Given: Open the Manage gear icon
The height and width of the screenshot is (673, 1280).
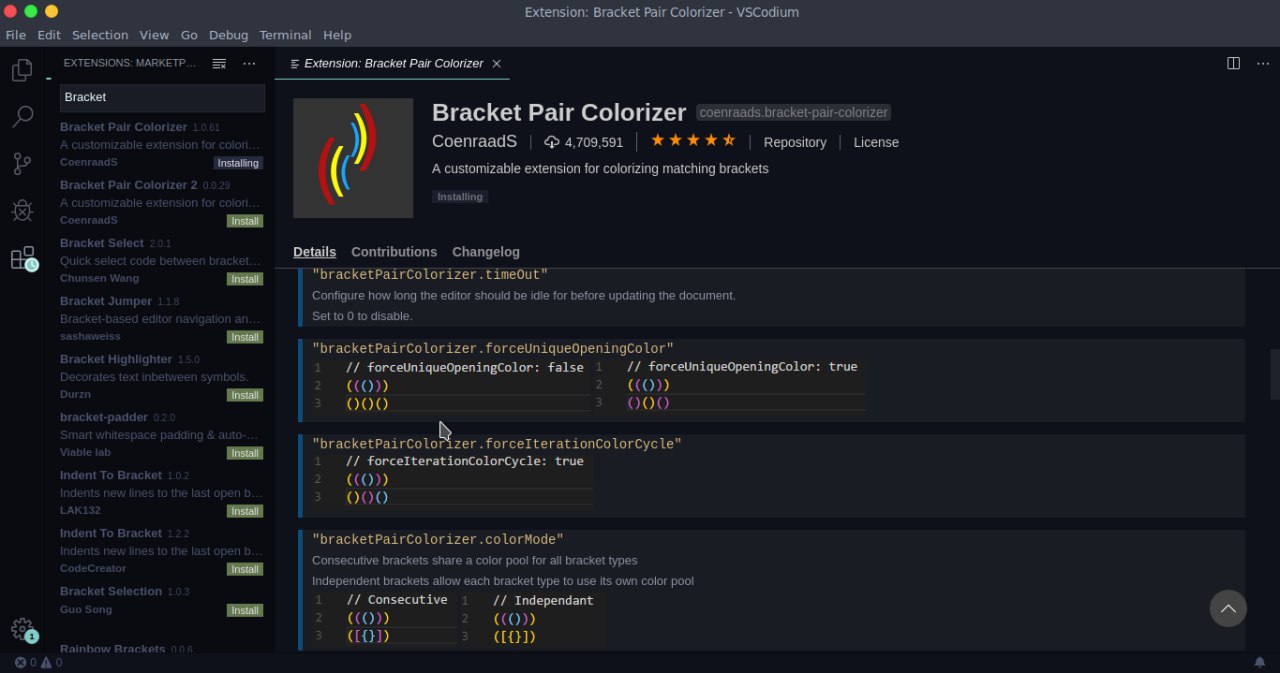Looking at the screenshot, I should pos(22,629).
